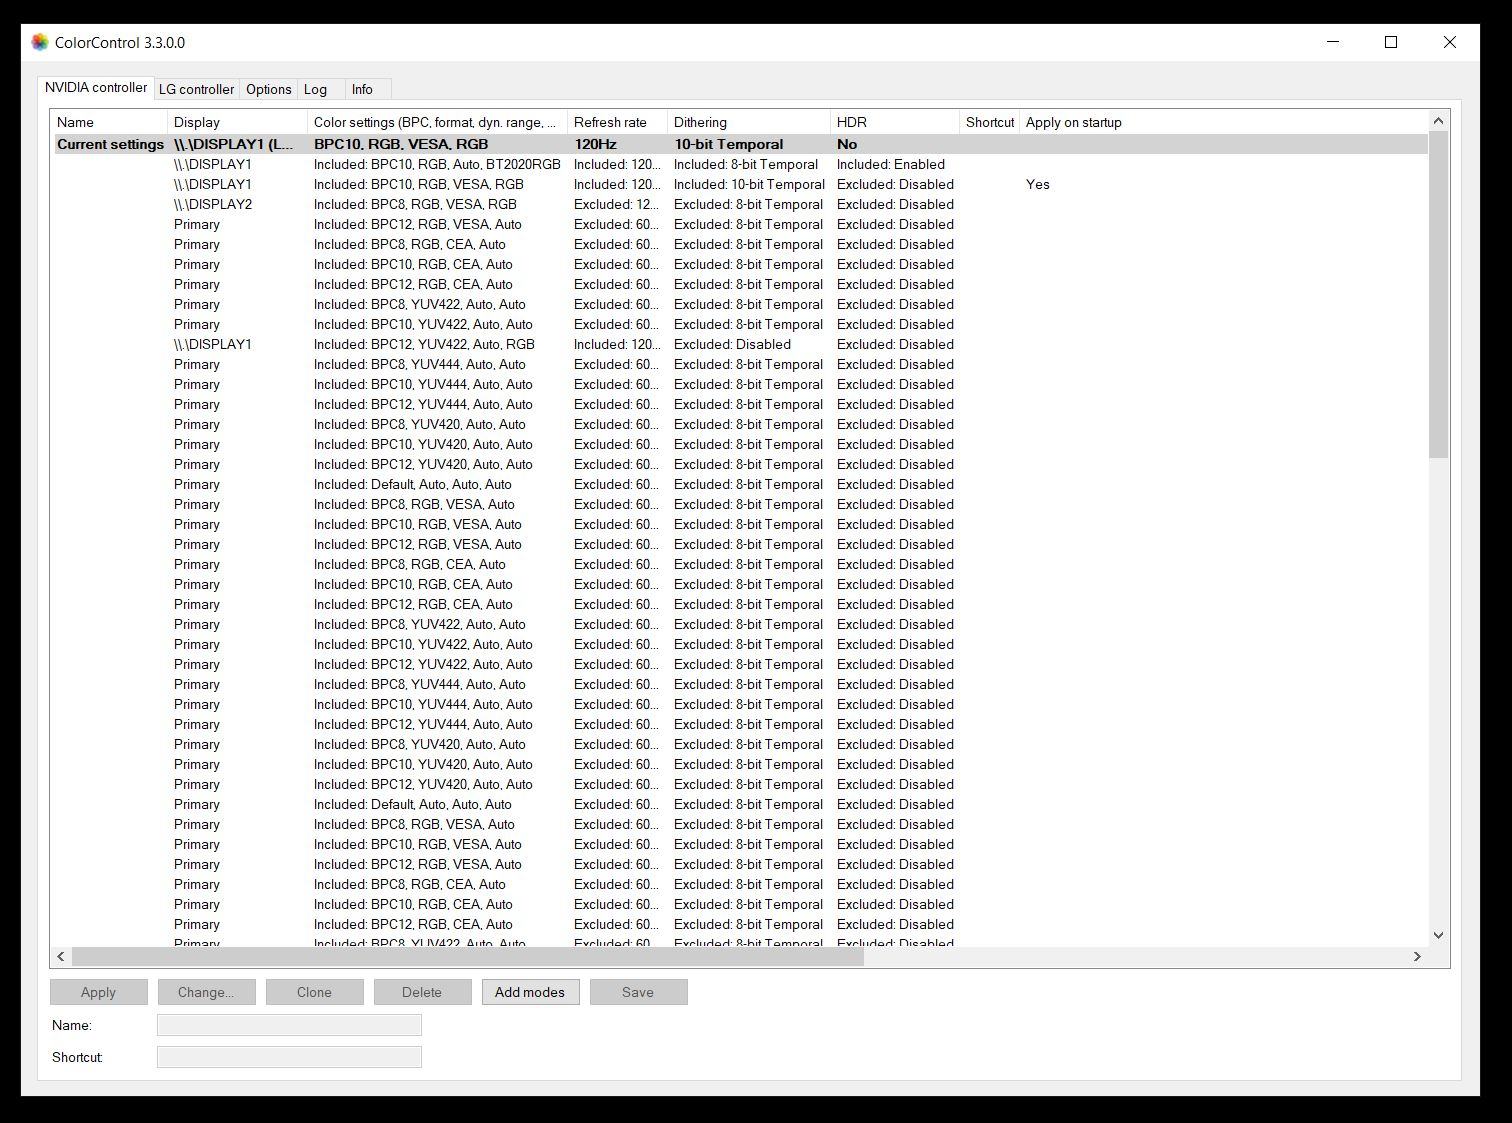The width and height of the screenshot is (1512, 1123).
Task: Click 'Yes' in Apply on startup column
Action: point(1037,184)
